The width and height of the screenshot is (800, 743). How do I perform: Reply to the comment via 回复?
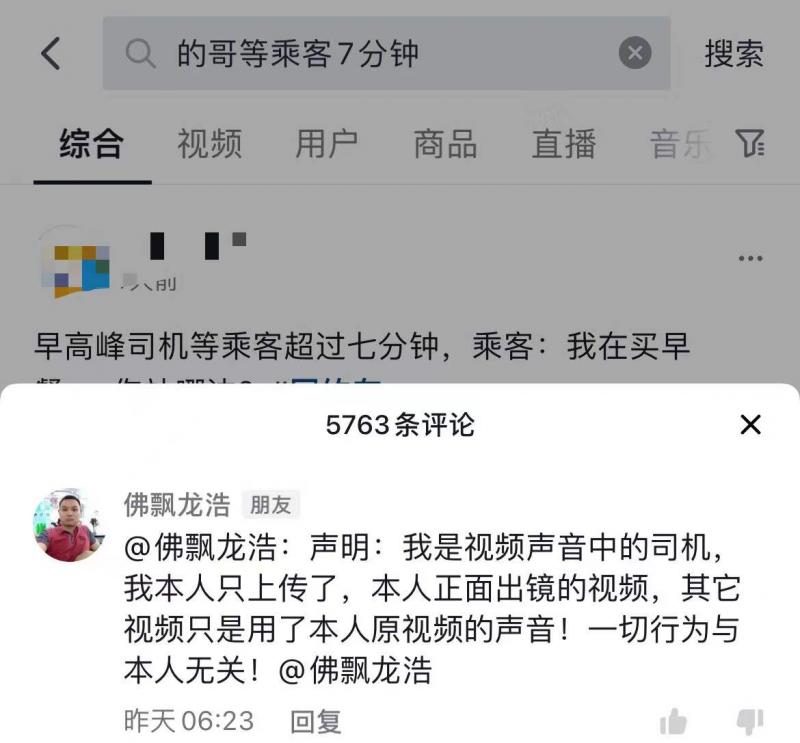[315, 722]
